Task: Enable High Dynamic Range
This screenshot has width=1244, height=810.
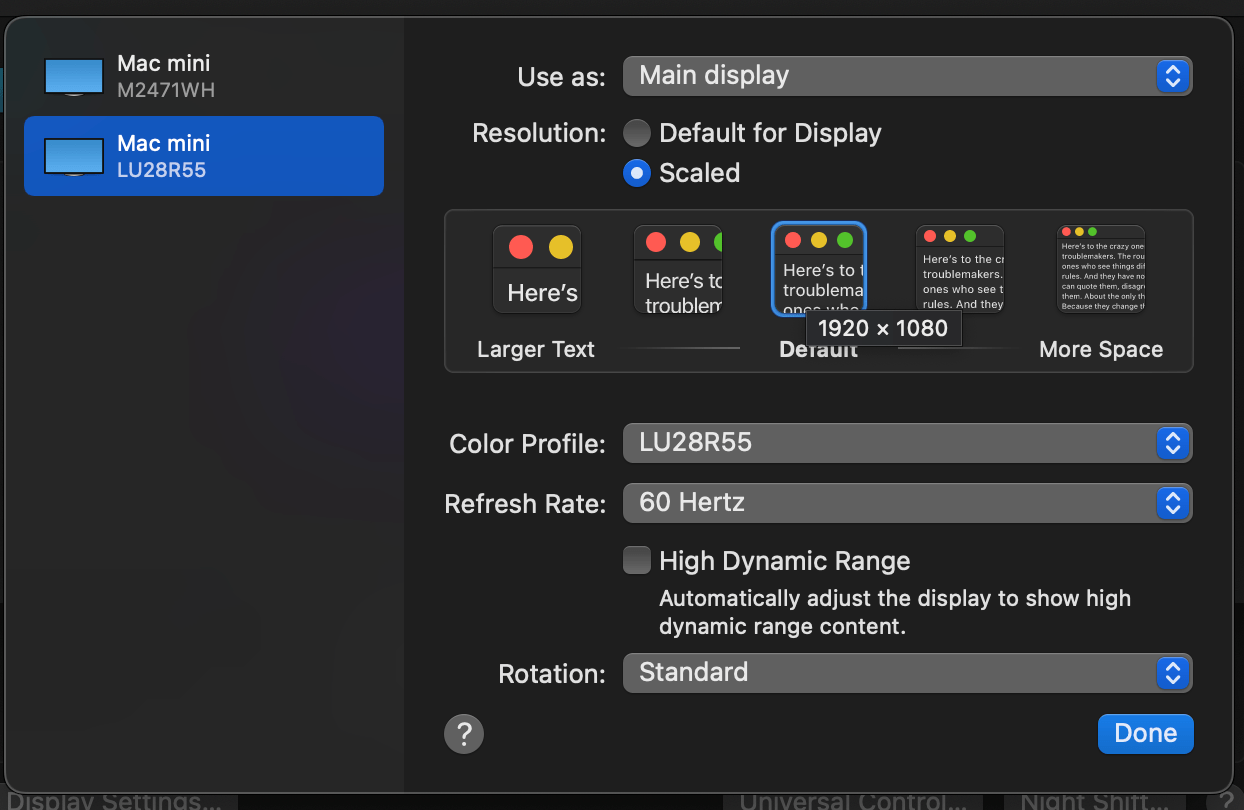Action: tap(637, 560)
